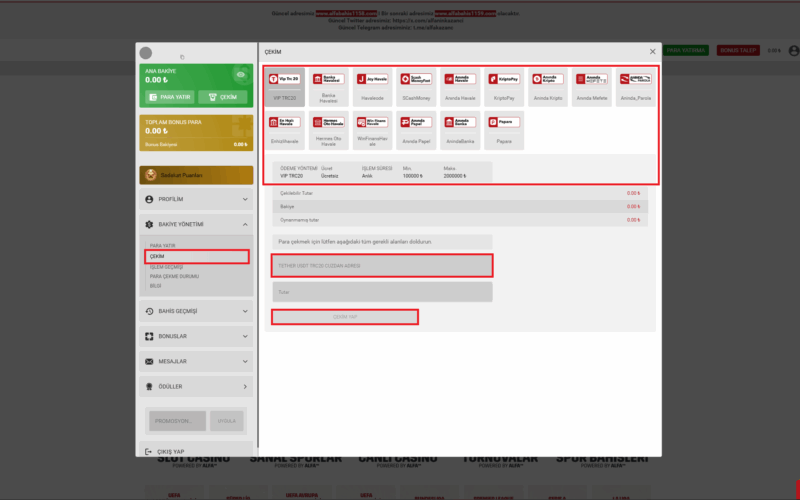
Task: Click the grey profile avatar circle
Action: [x=145, y=53]
